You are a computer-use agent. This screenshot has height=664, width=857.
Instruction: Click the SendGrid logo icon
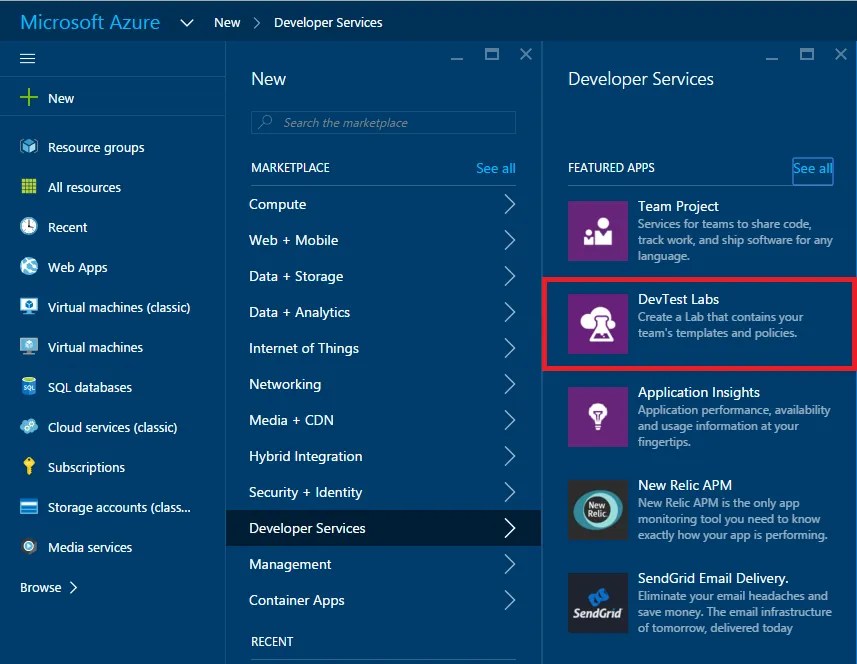point(598,603)
